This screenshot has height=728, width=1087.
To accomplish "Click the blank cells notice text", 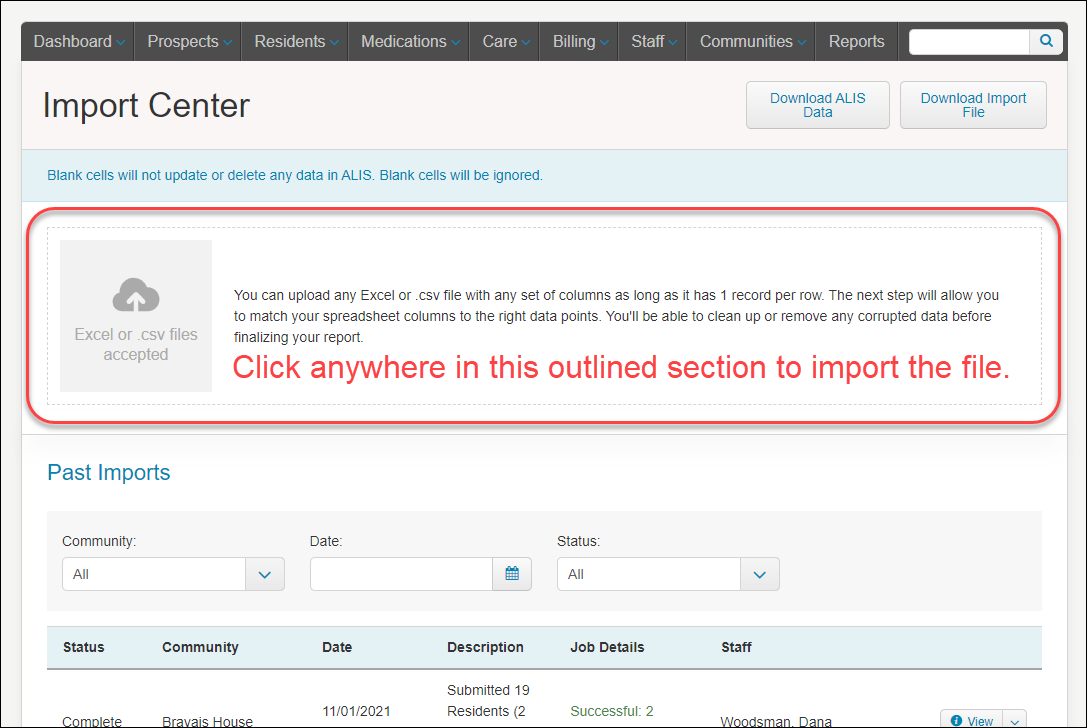I will [x=295, y=175].
